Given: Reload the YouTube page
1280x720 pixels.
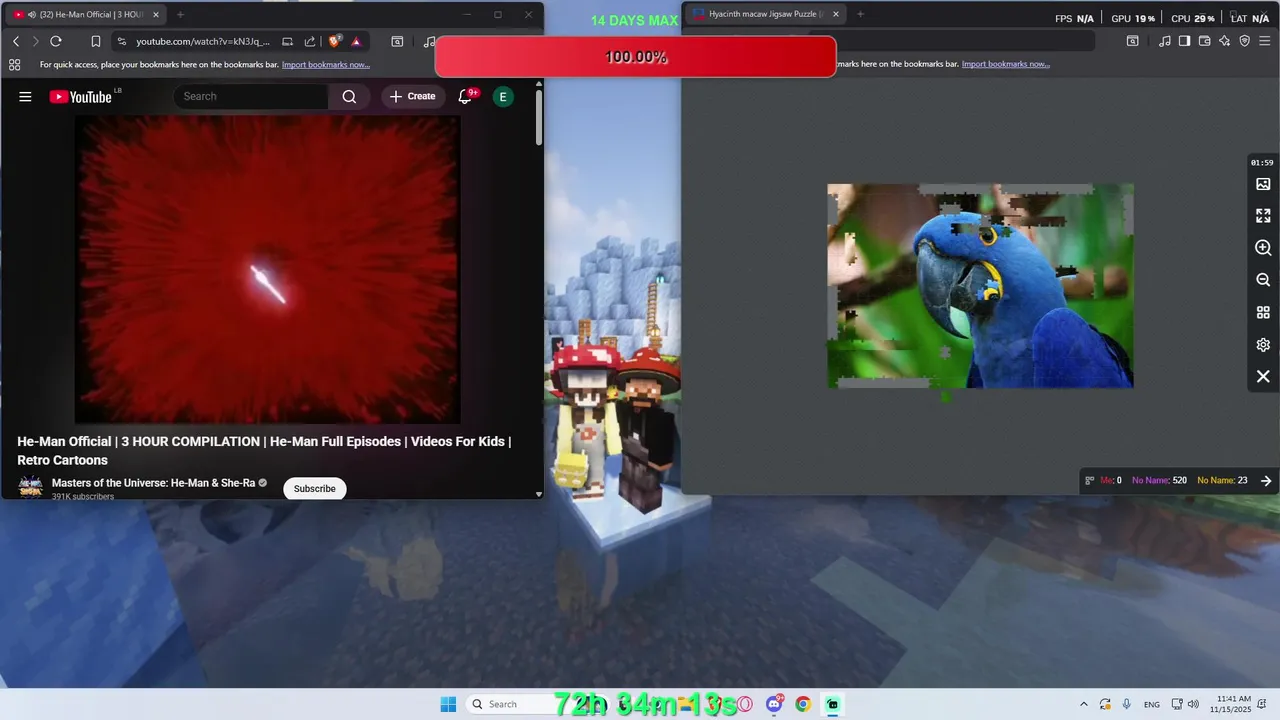Looking at the screenshot, I should [56, 41].
